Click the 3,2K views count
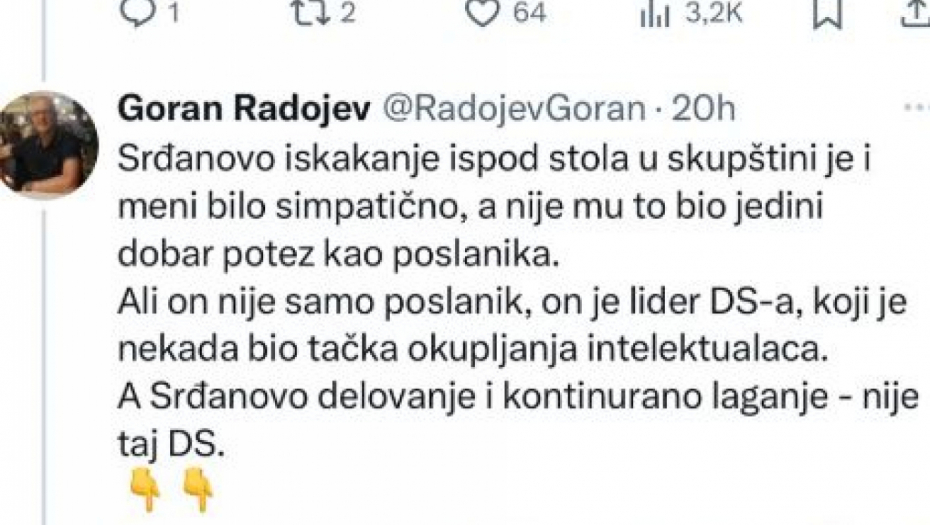 pos(714,13)
